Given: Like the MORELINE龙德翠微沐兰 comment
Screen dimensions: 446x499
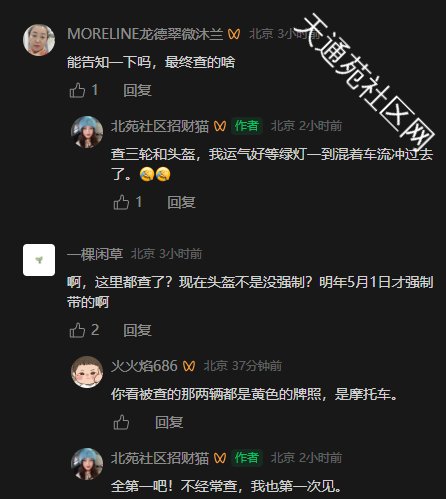Looking at the screenshot, I should pyautogui.click(x=77, y=90).
